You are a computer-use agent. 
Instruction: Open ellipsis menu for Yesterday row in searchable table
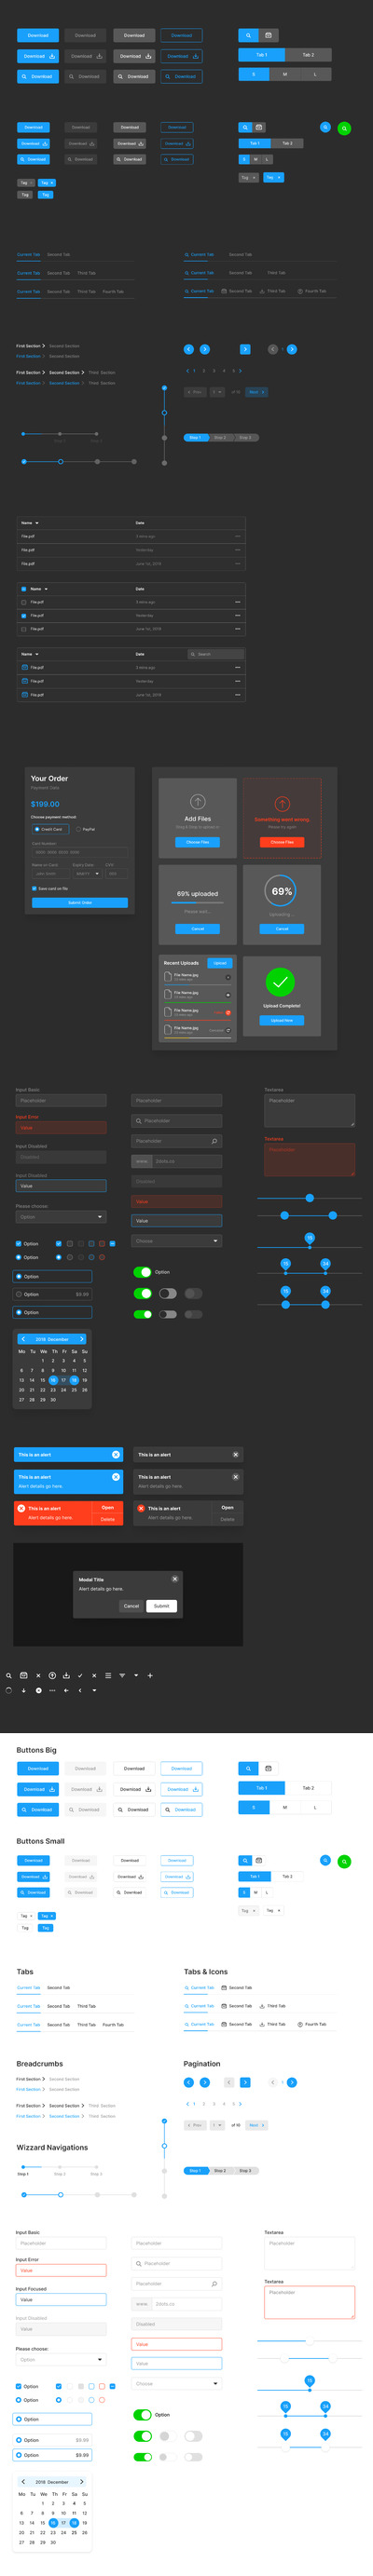click(x=237, y=680)
